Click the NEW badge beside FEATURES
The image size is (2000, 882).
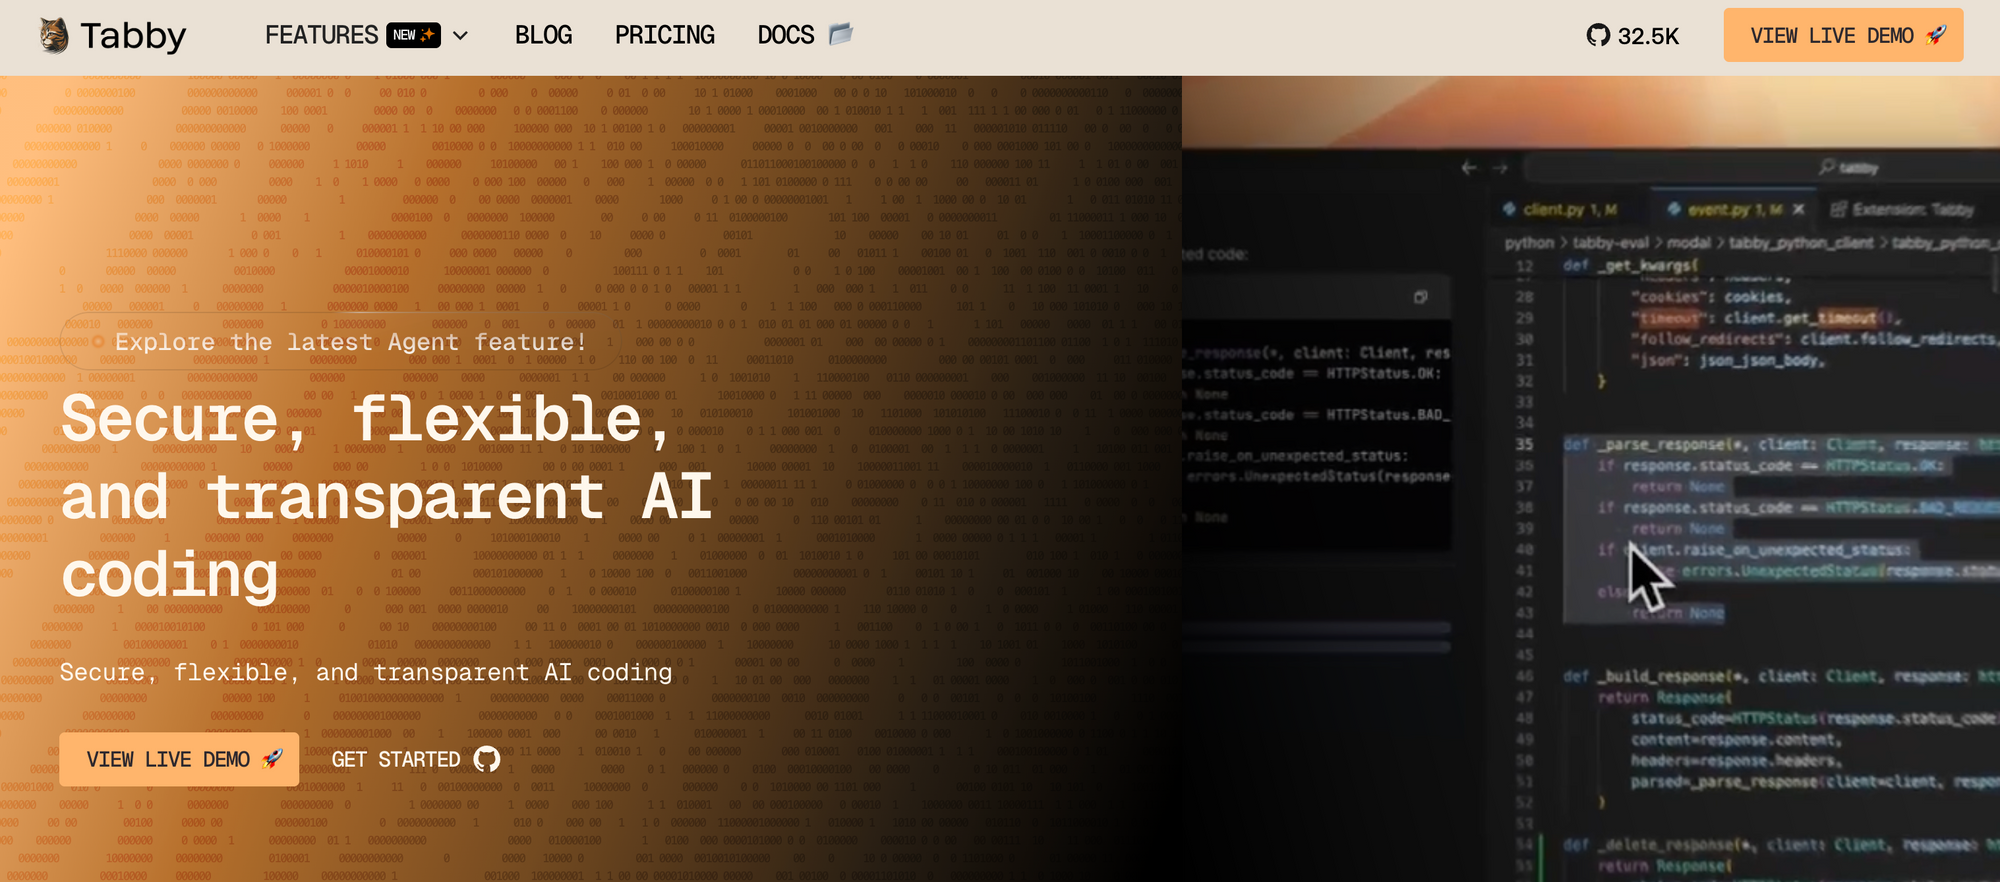pyautogui.click(x=414, y=35)
